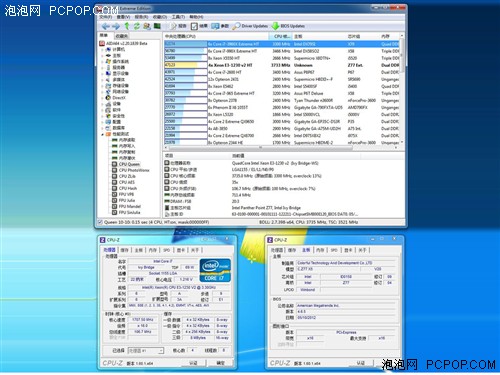Screen dimensions: 500x375
Task: Click the green chip icon in AIDA64 toolbar
Action: (x=157, y=26)
